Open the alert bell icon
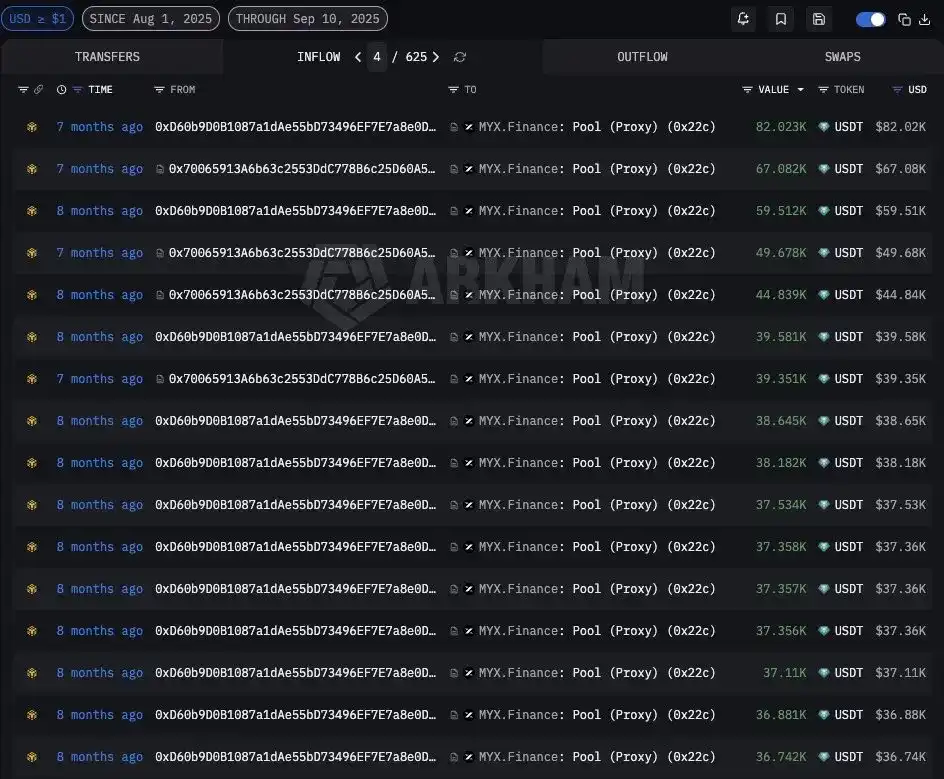 pyautogui.click(x=744, y=19)
